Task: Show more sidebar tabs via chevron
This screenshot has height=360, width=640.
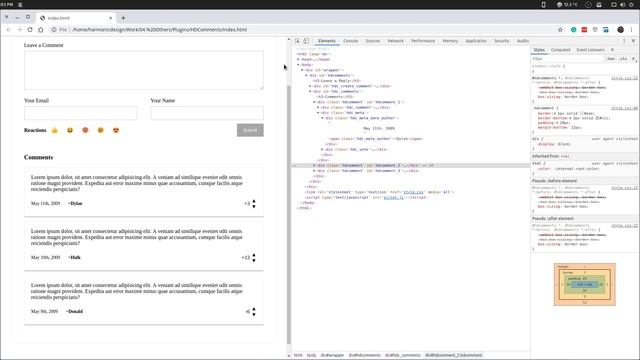Action: pos(612,50)
